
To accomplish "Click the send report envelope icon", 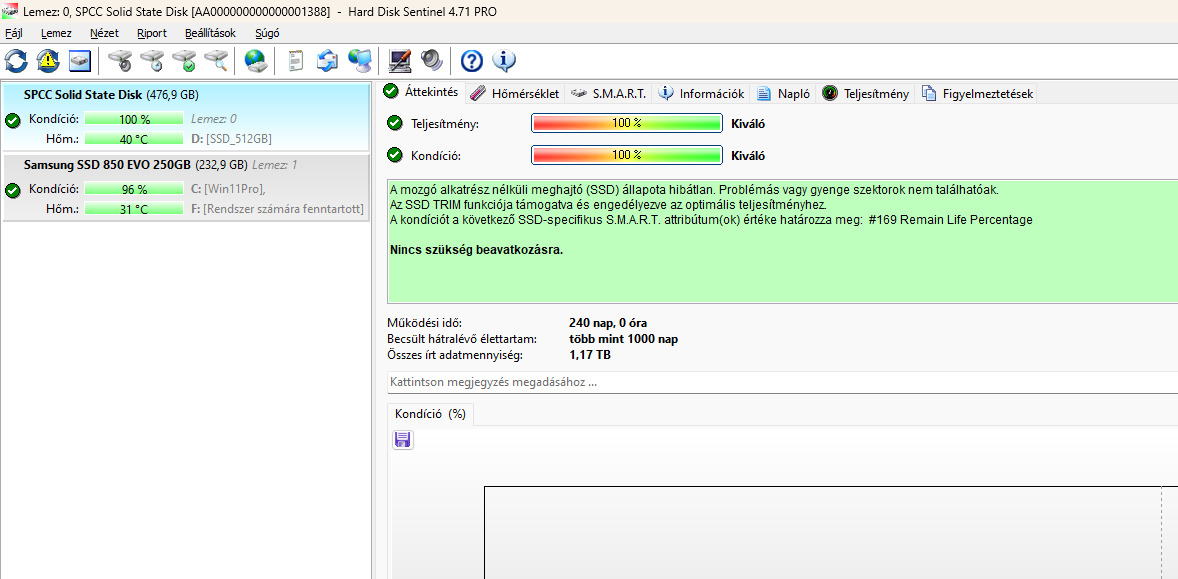I will (327, 60).
